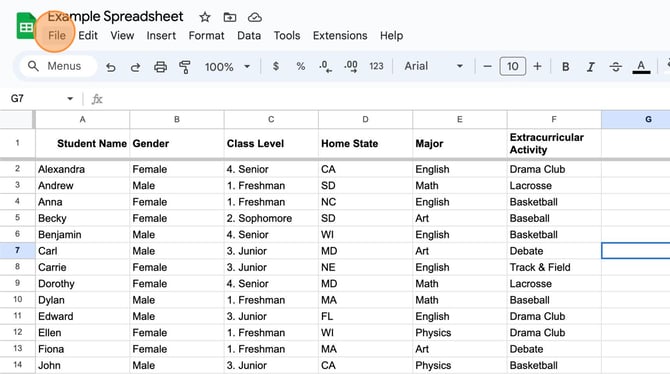670x374 pixels.
Task: Select the cell containing Dorothy
Action: pos(82,283)
